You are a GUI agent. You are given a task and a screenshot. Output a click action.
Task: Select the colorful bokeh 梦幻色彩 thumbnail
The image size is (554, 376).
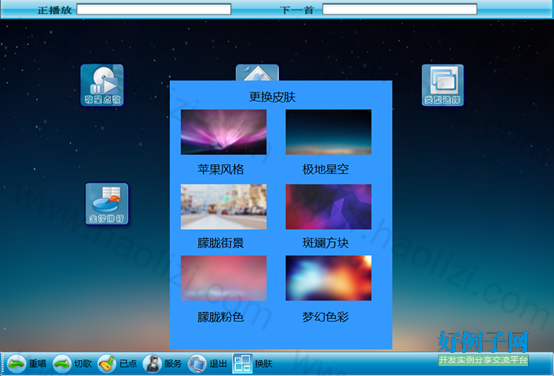(329, 278)
